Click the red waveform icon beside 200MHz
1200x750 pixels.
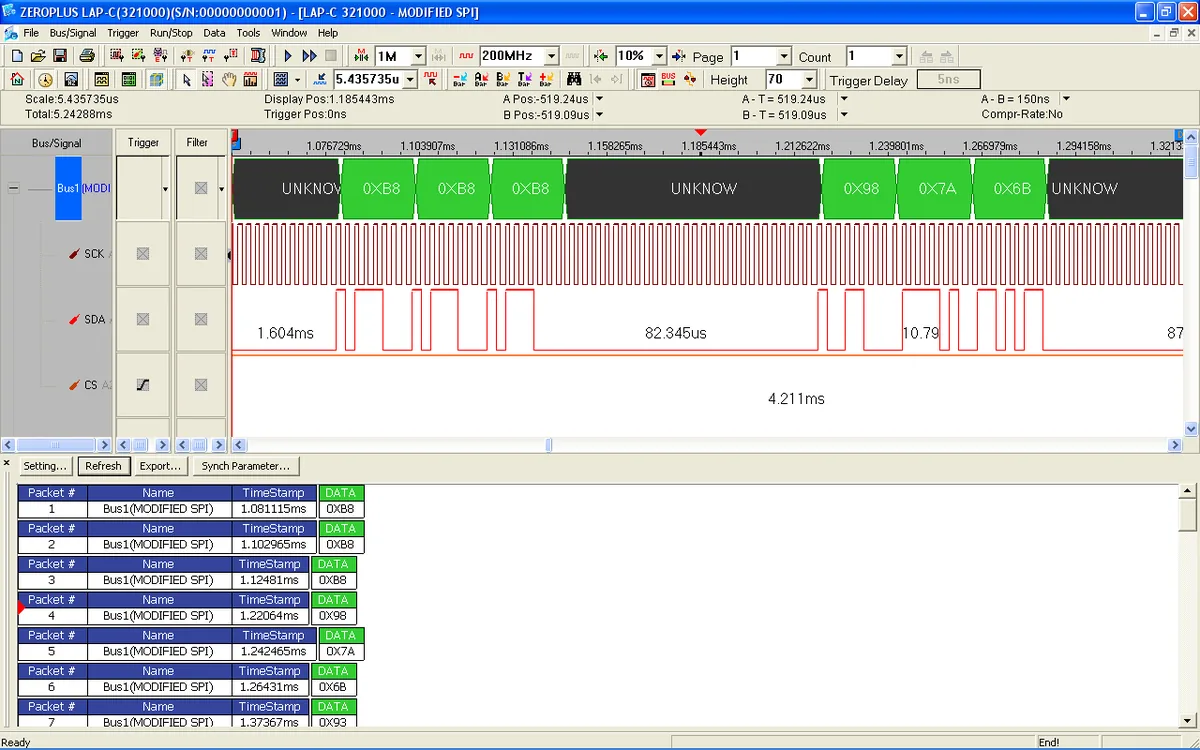[466, 56]
